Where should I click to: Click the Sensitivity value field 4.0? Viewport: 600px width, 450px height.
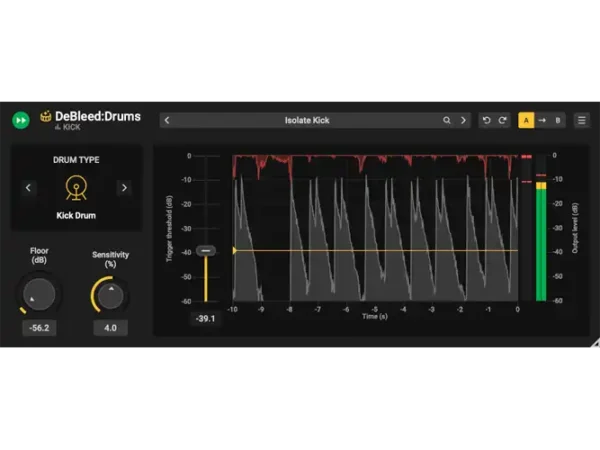point(111,328)
